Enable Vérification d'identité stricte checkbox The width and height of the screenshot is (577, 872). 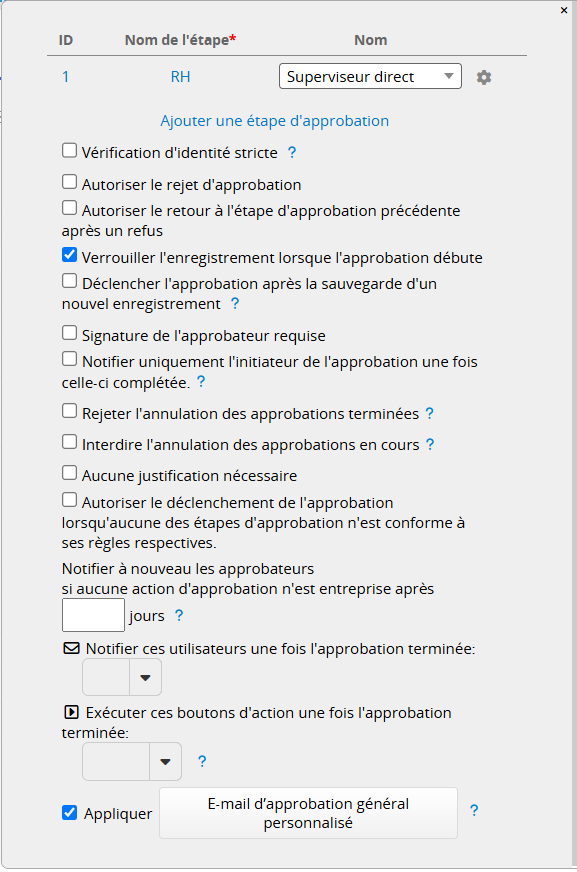pyautogui.click(x=69, y=151)
